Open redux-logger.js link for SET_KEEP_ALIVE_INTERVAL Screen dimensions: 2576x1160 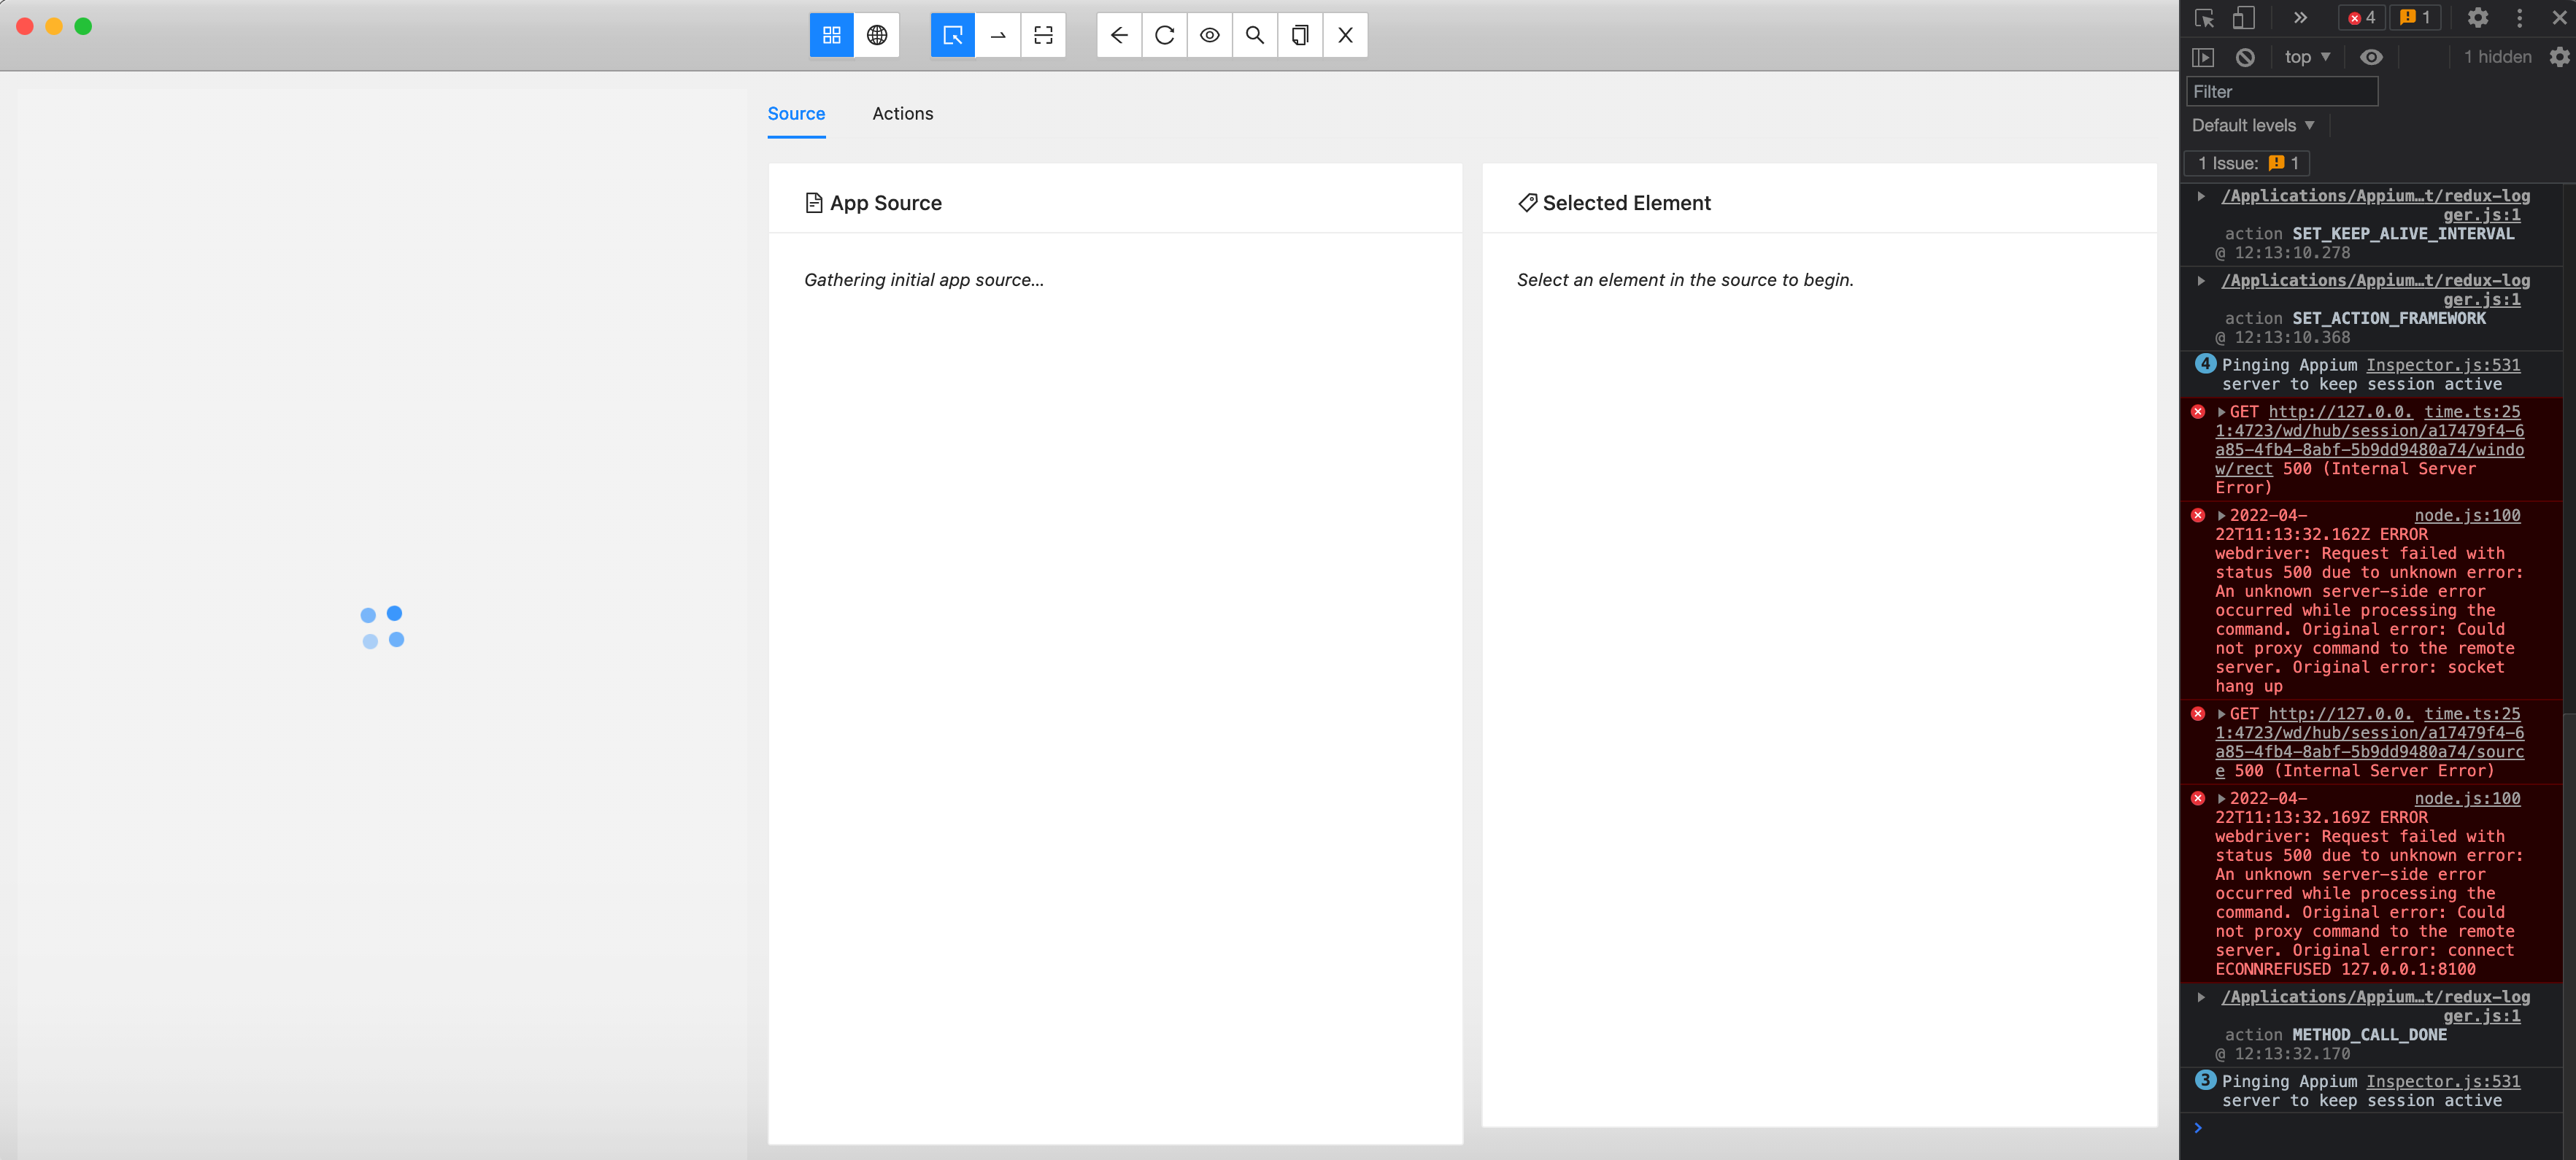(x=2376, y=206)
